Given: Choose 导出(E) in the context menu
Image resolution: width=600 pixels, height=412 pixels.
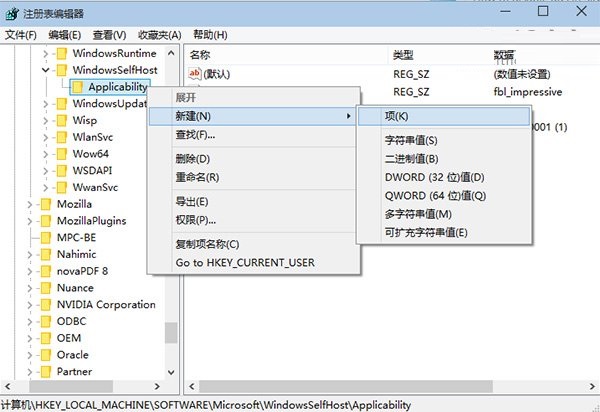Looking at the screenshot, I should [x=253, y=202].
